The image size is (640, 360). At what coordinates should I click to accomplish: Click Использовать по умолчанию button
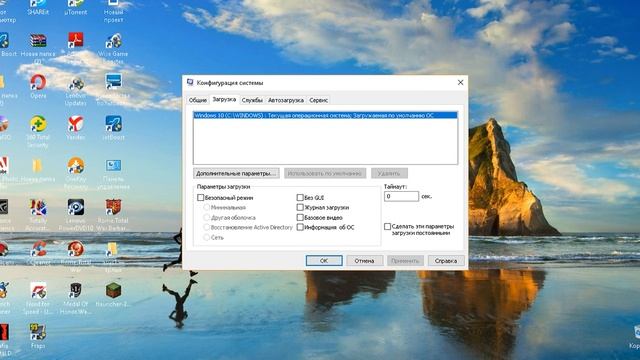325,173
